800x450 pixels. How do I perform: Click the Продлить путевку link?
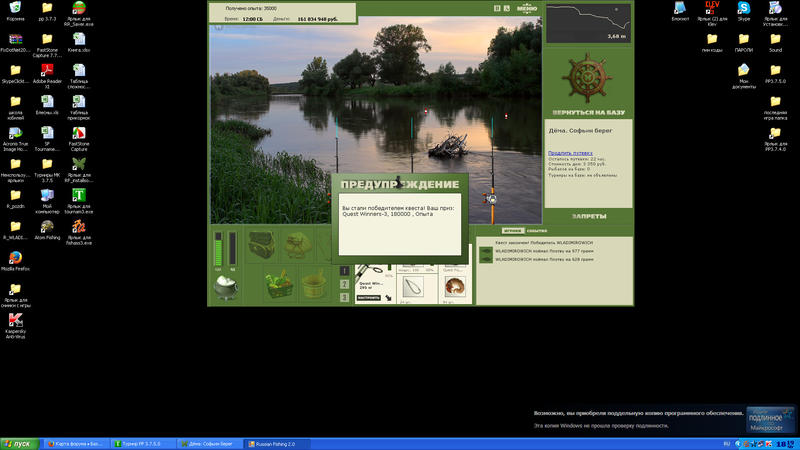coord(570,153)
